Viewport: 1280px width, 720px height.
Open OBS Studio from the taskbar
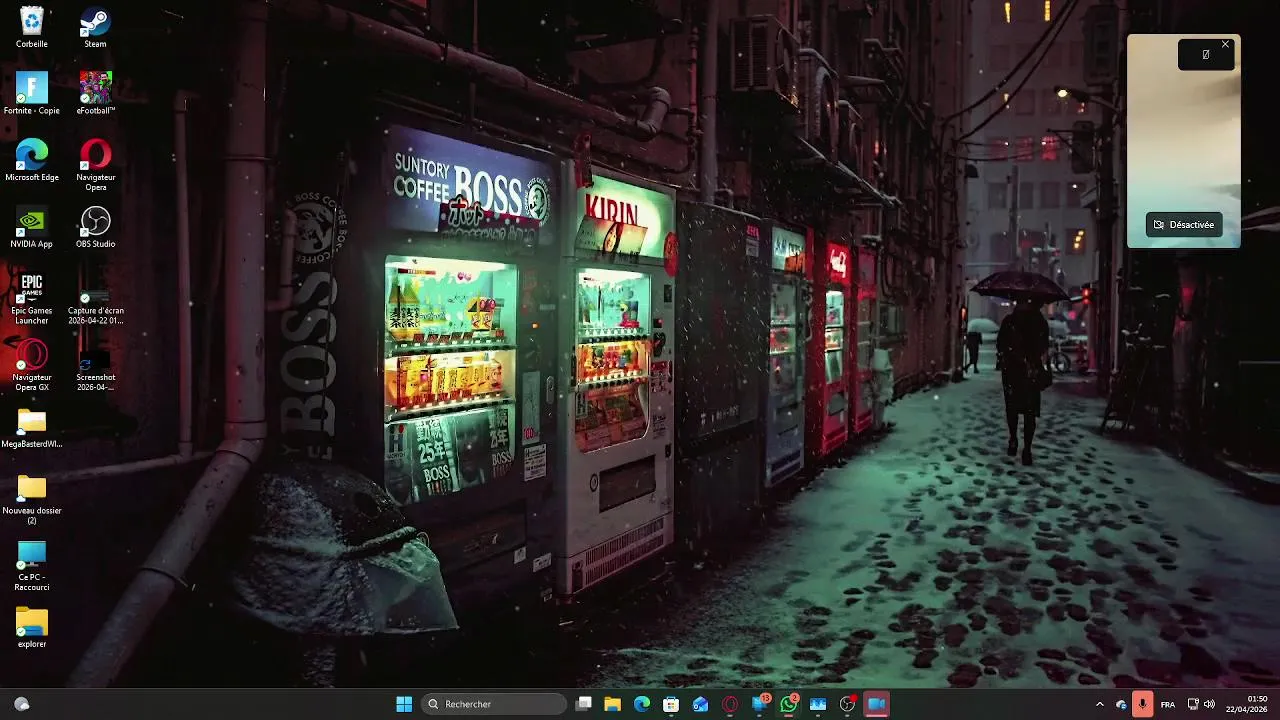point(847,704)
